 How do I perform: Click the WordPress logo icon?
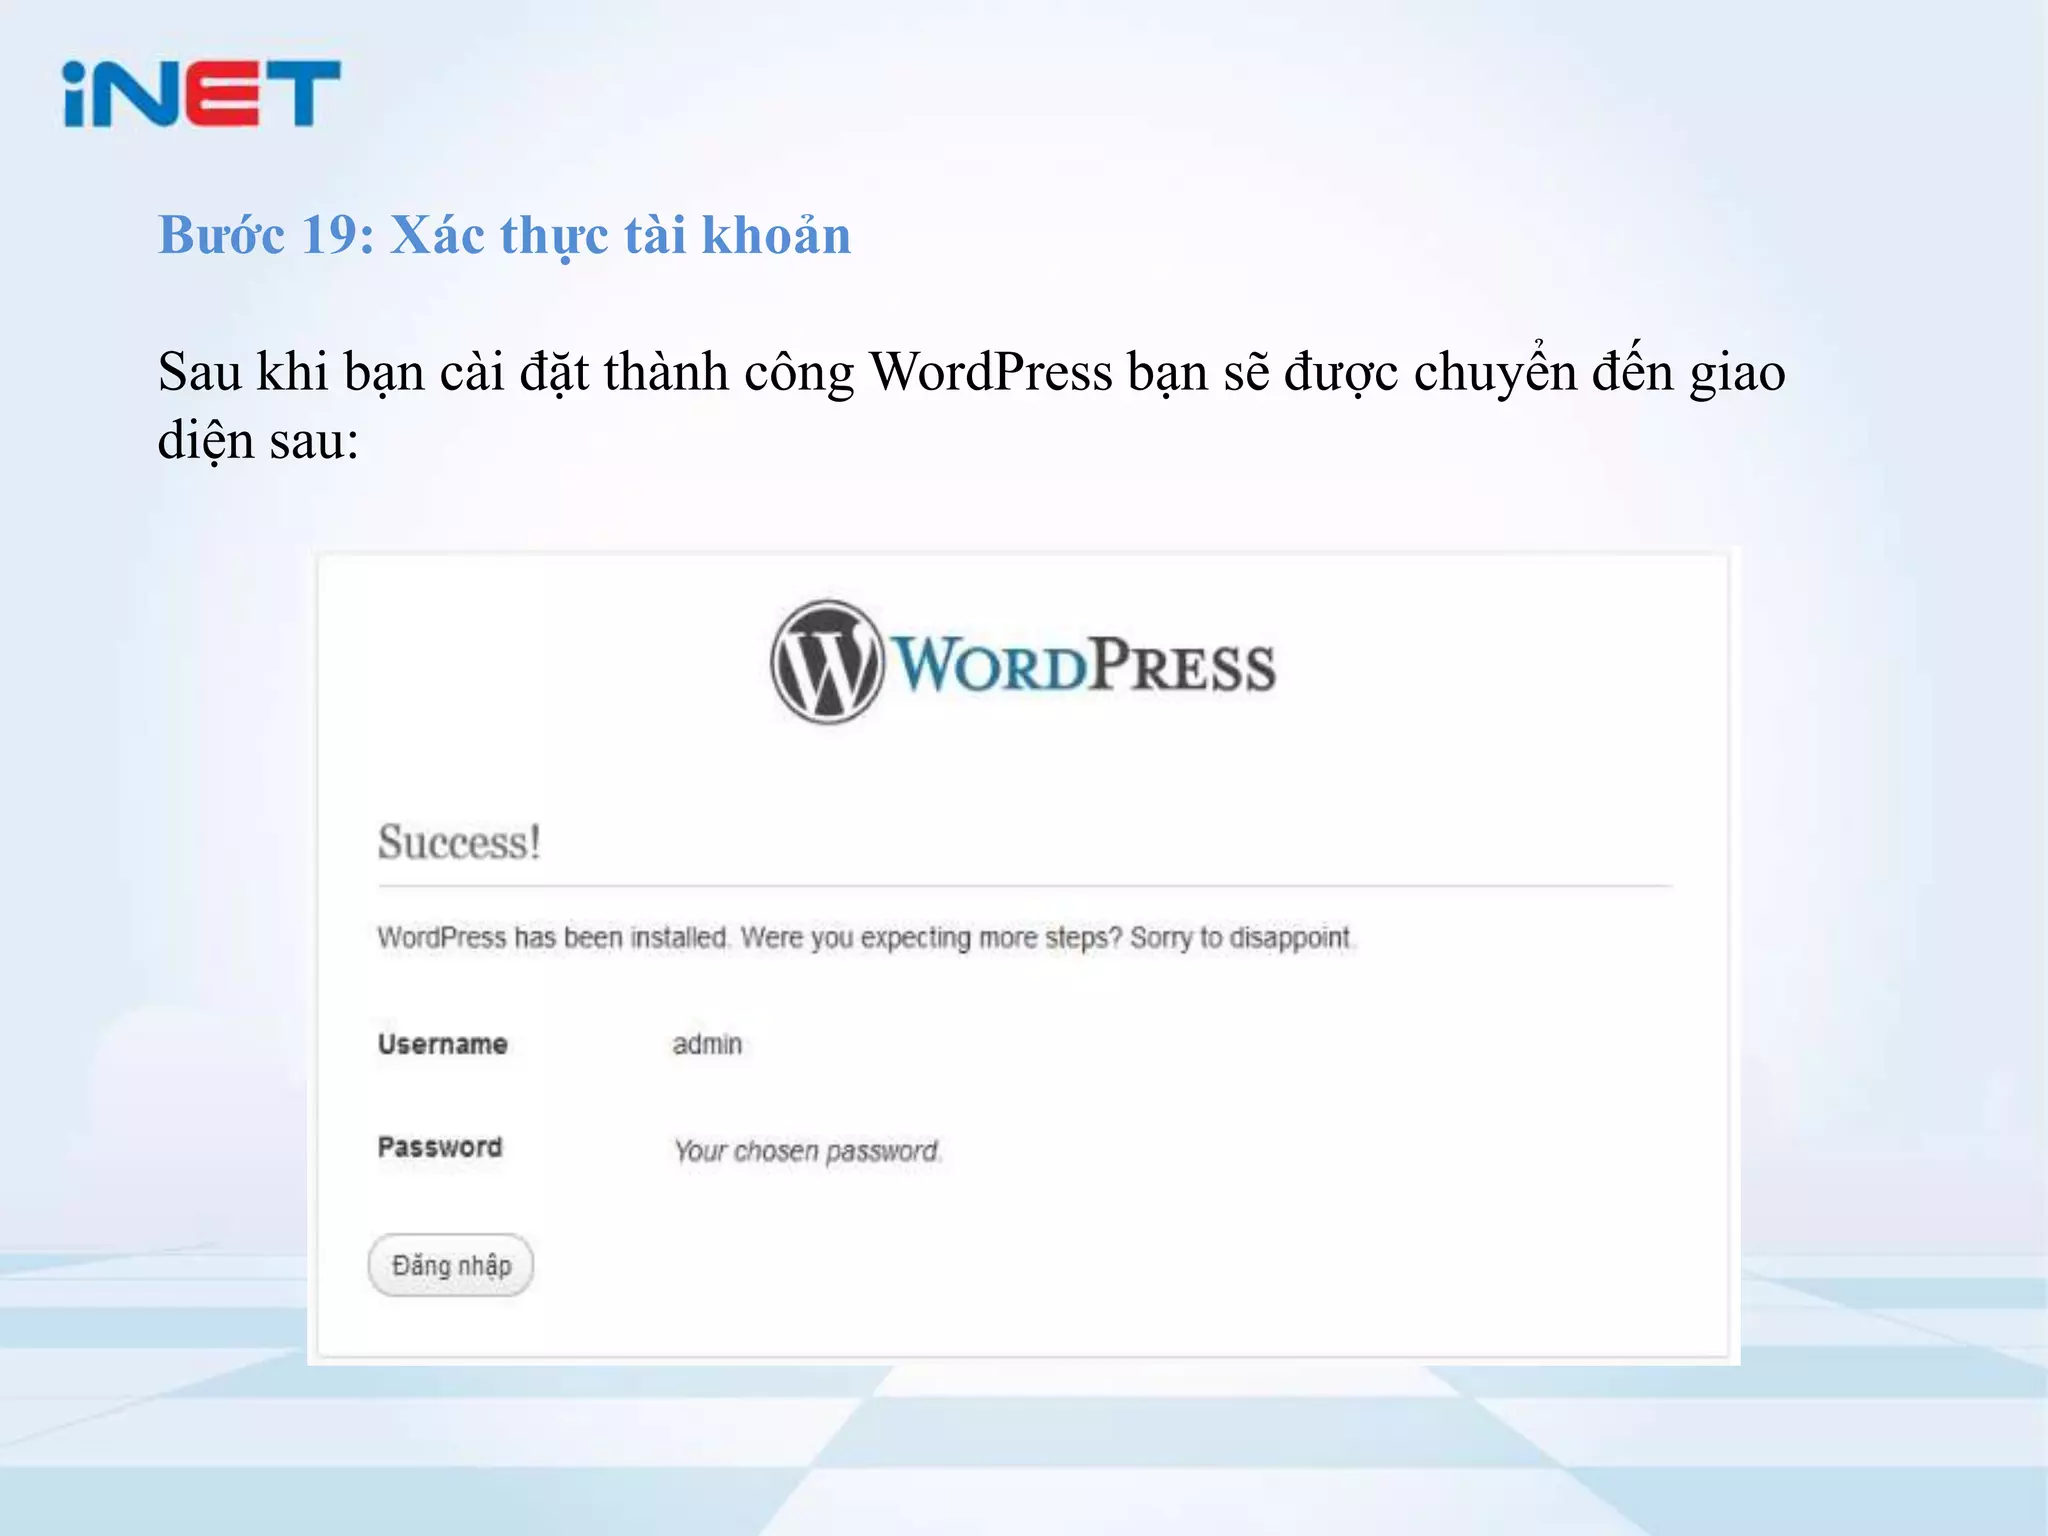coord(827,662)
